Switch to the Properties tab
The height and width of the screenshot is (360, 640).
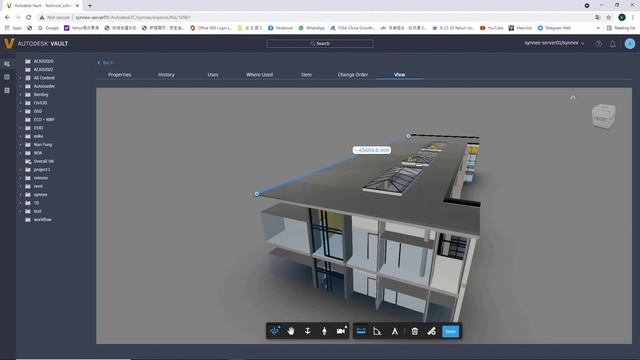pos(120,75)
